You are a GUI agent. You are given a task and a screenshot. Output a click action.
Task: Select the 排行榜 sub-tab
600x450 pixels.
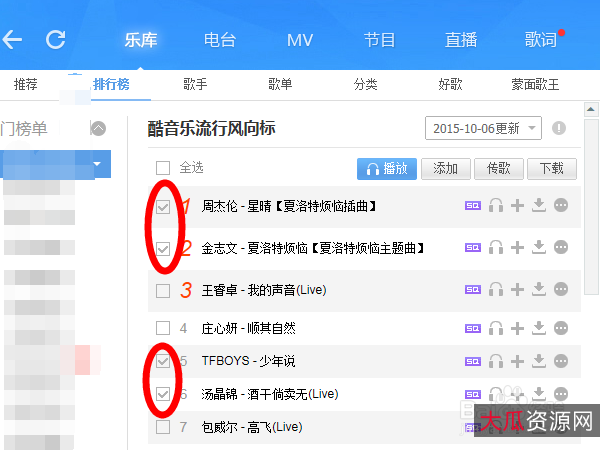(x=111, y=84)
